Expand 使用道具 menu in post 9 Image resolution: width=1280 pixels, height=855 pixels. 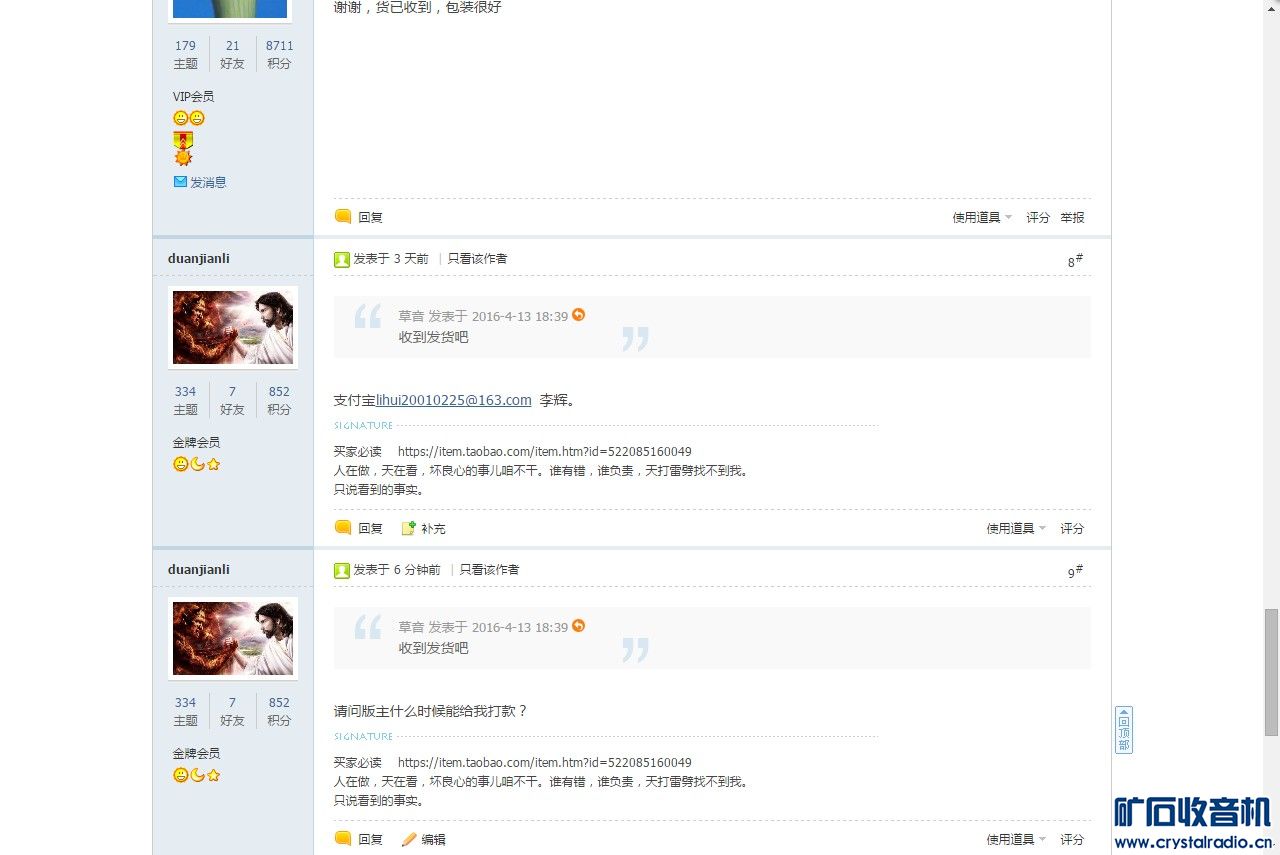click(x=1016, y=839)
